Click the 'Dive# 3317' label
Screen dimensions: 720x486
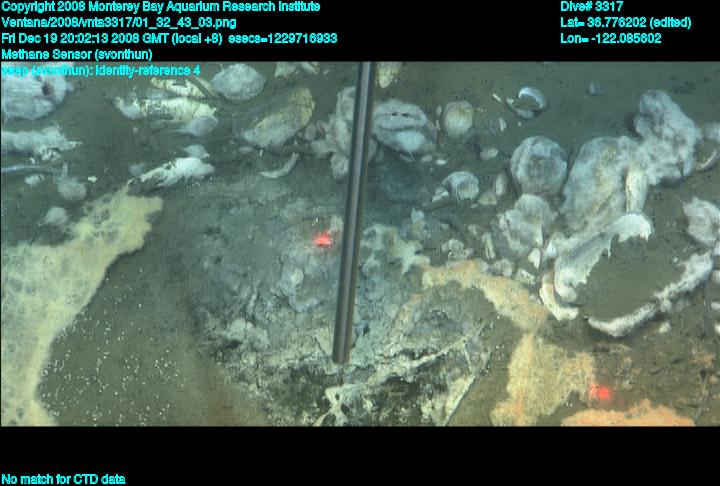coord(591,6)
